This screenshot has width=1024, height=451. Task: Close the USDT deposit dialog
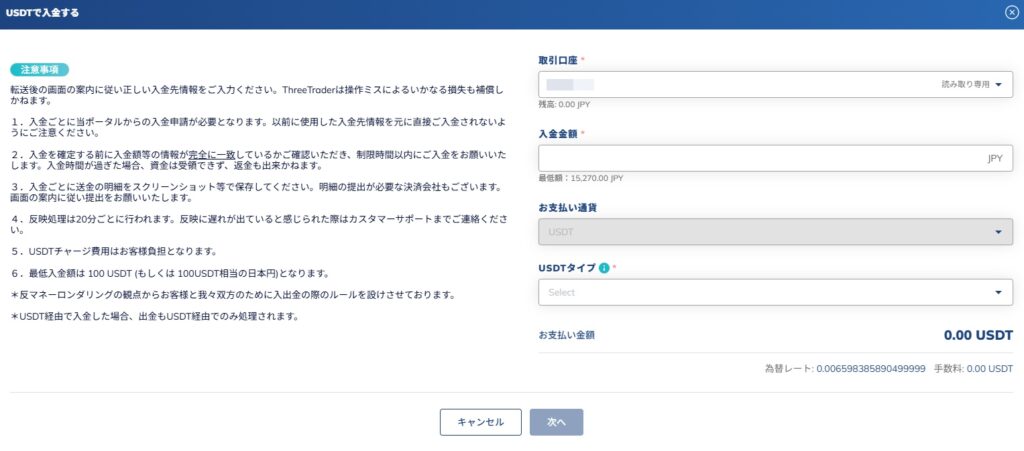tap(1011, 12)
